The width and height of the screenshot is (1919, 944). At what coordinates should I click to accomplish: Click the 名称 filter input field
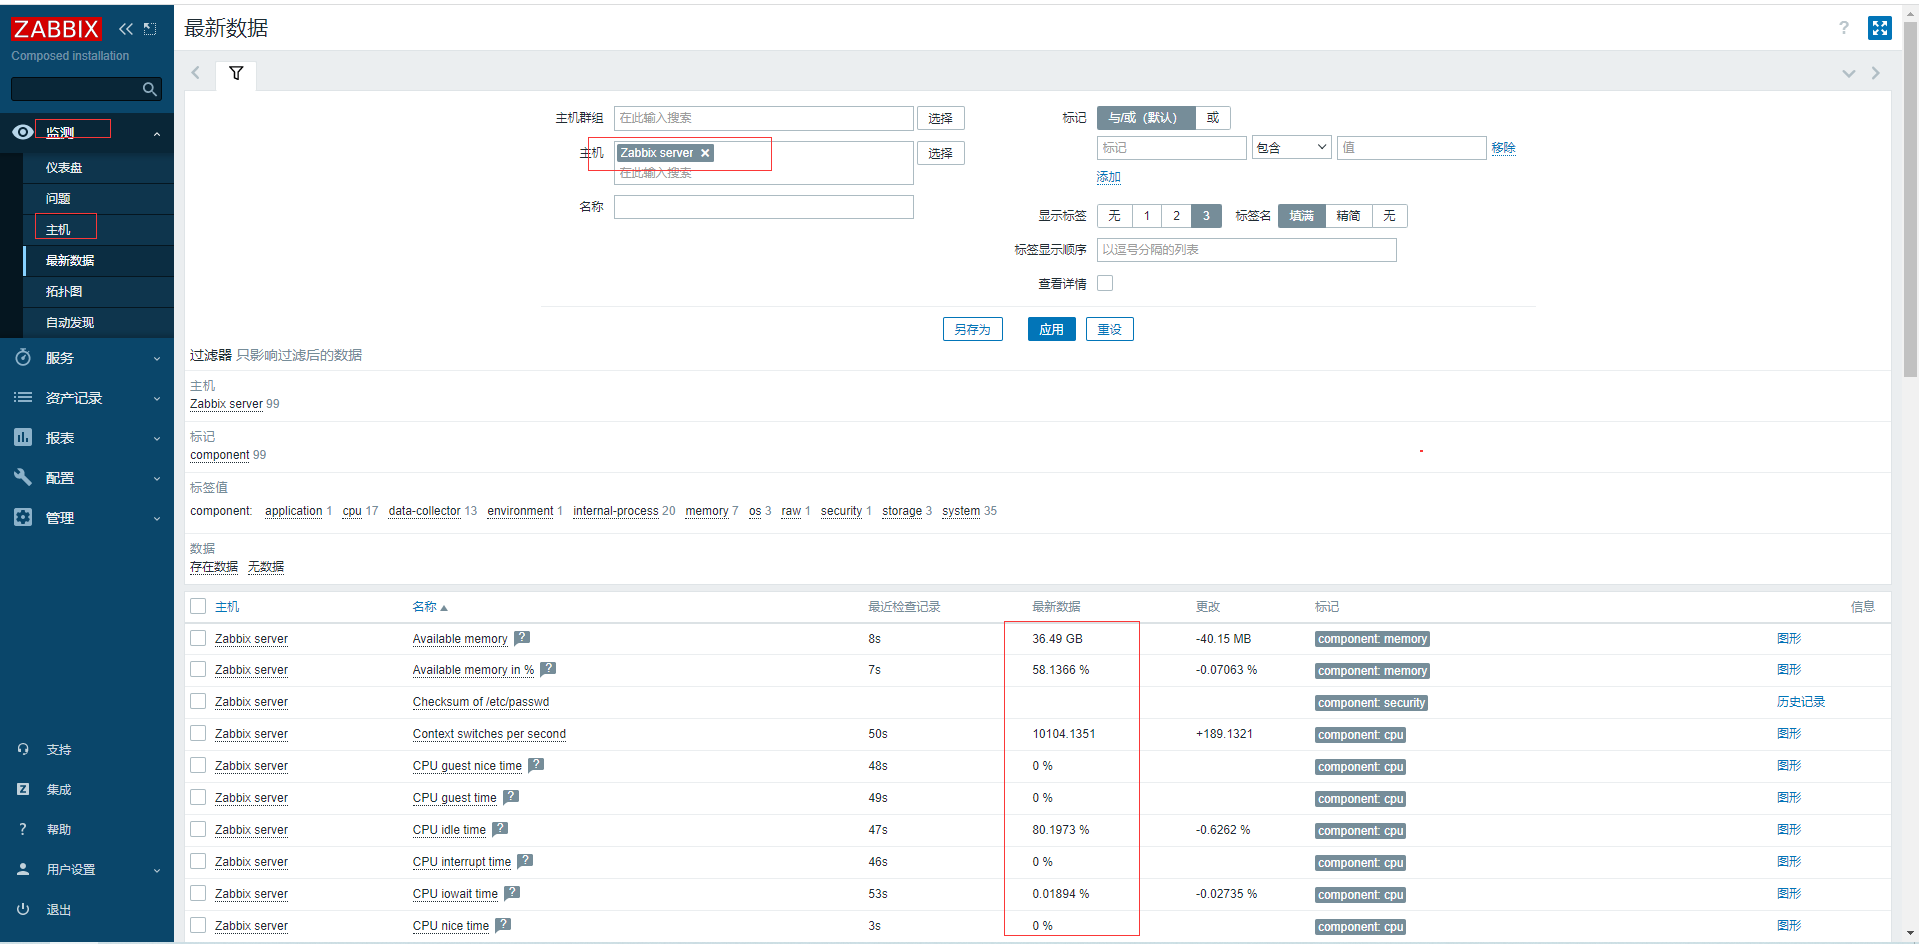763,207
